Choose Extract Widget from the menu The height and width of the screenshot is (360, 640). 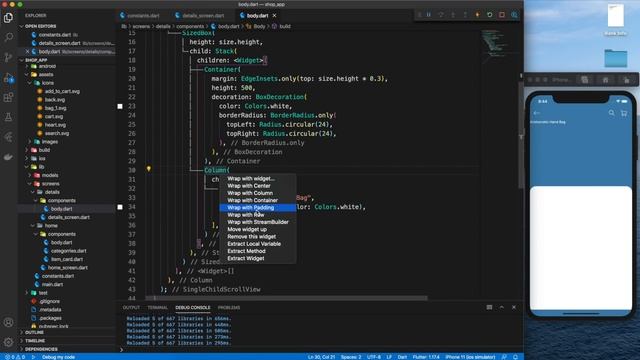tap(258, 258)
